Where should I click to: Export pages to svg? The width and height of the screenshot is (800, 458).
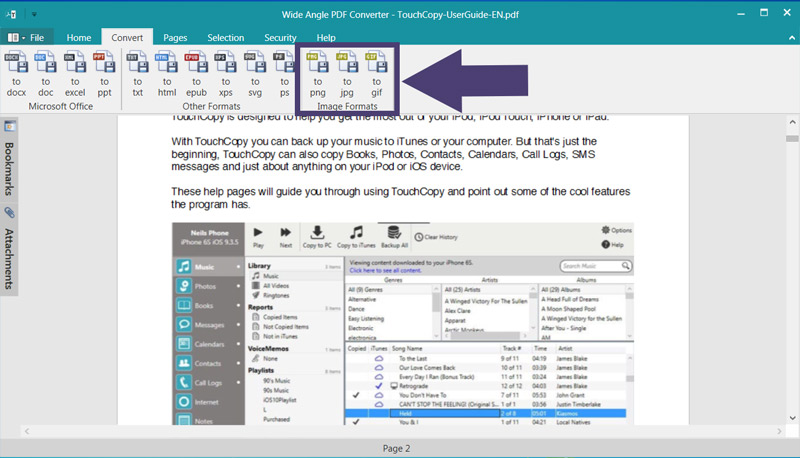pos(255,73)
